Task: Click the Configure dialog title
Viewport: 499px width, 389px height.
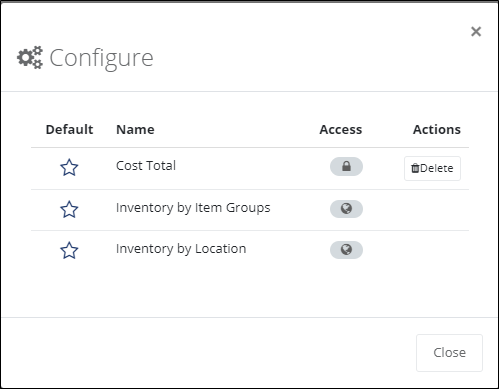Action: click(101, 58)
